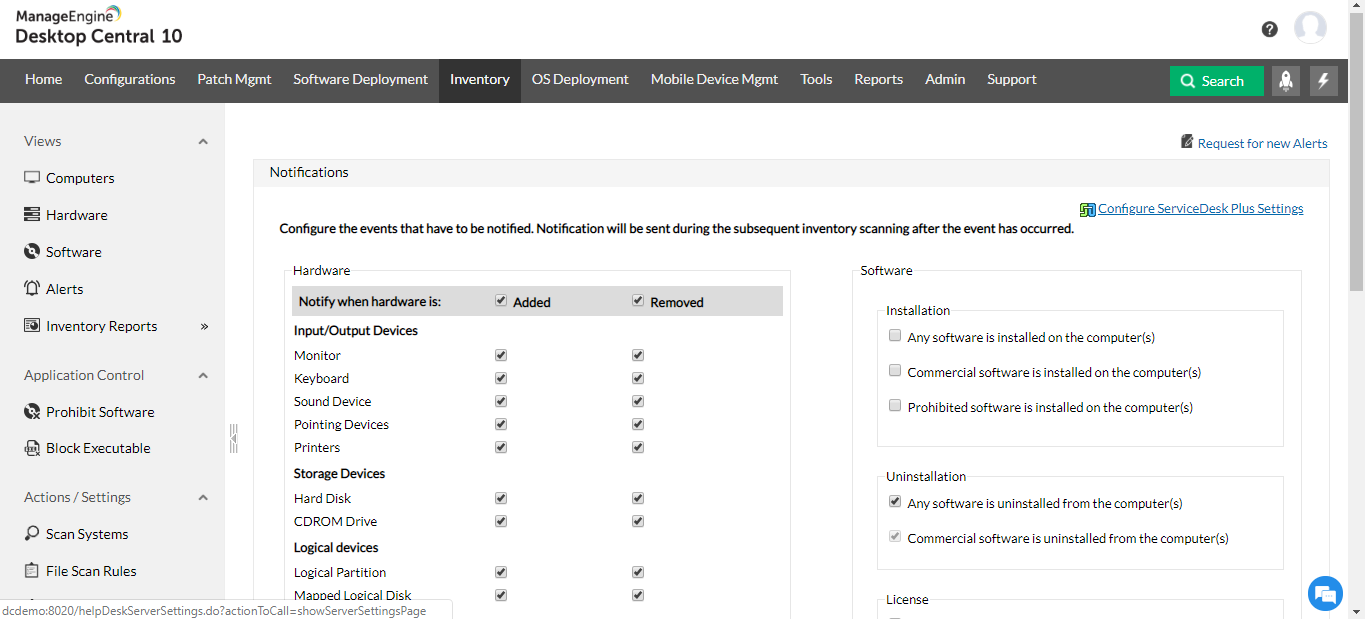
Task: Expand the Inventory Reports submenu arrow
Action: (x=204, y=326)
